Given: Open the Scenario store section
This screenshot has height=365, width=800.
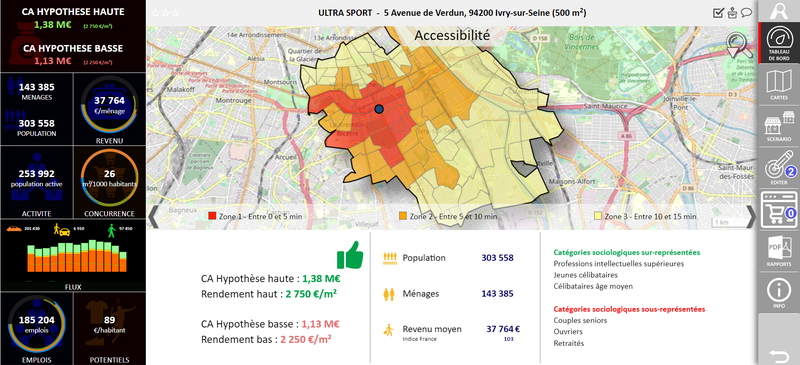Looking at the screenshot, I should (779, 127).
